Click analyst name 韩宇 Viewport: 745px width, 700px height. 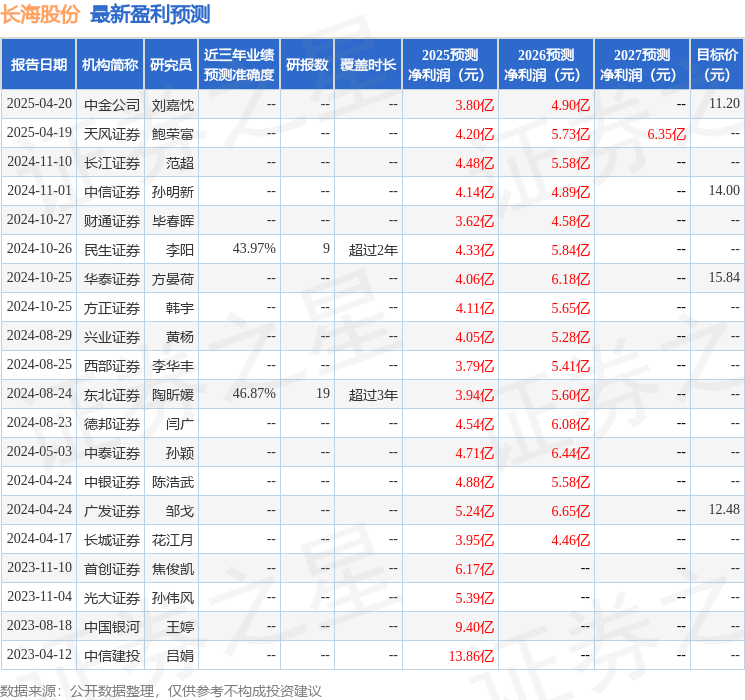(180, 308)
